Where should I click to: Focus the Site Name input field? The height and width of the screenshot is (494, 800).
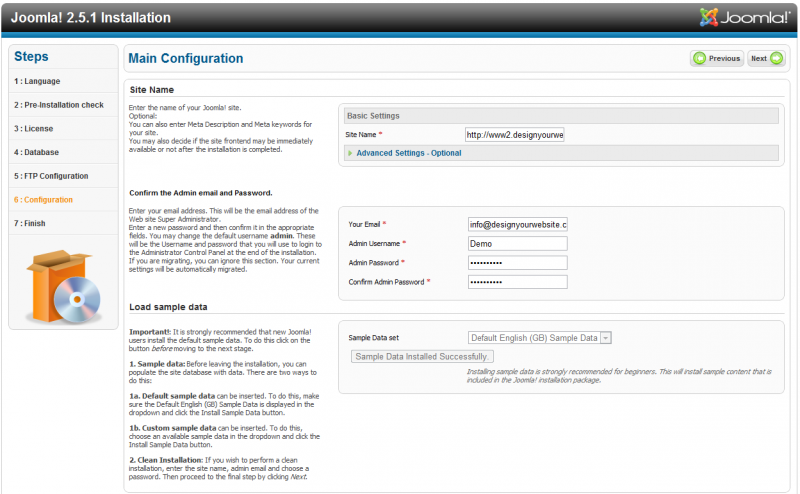point(514,135)
